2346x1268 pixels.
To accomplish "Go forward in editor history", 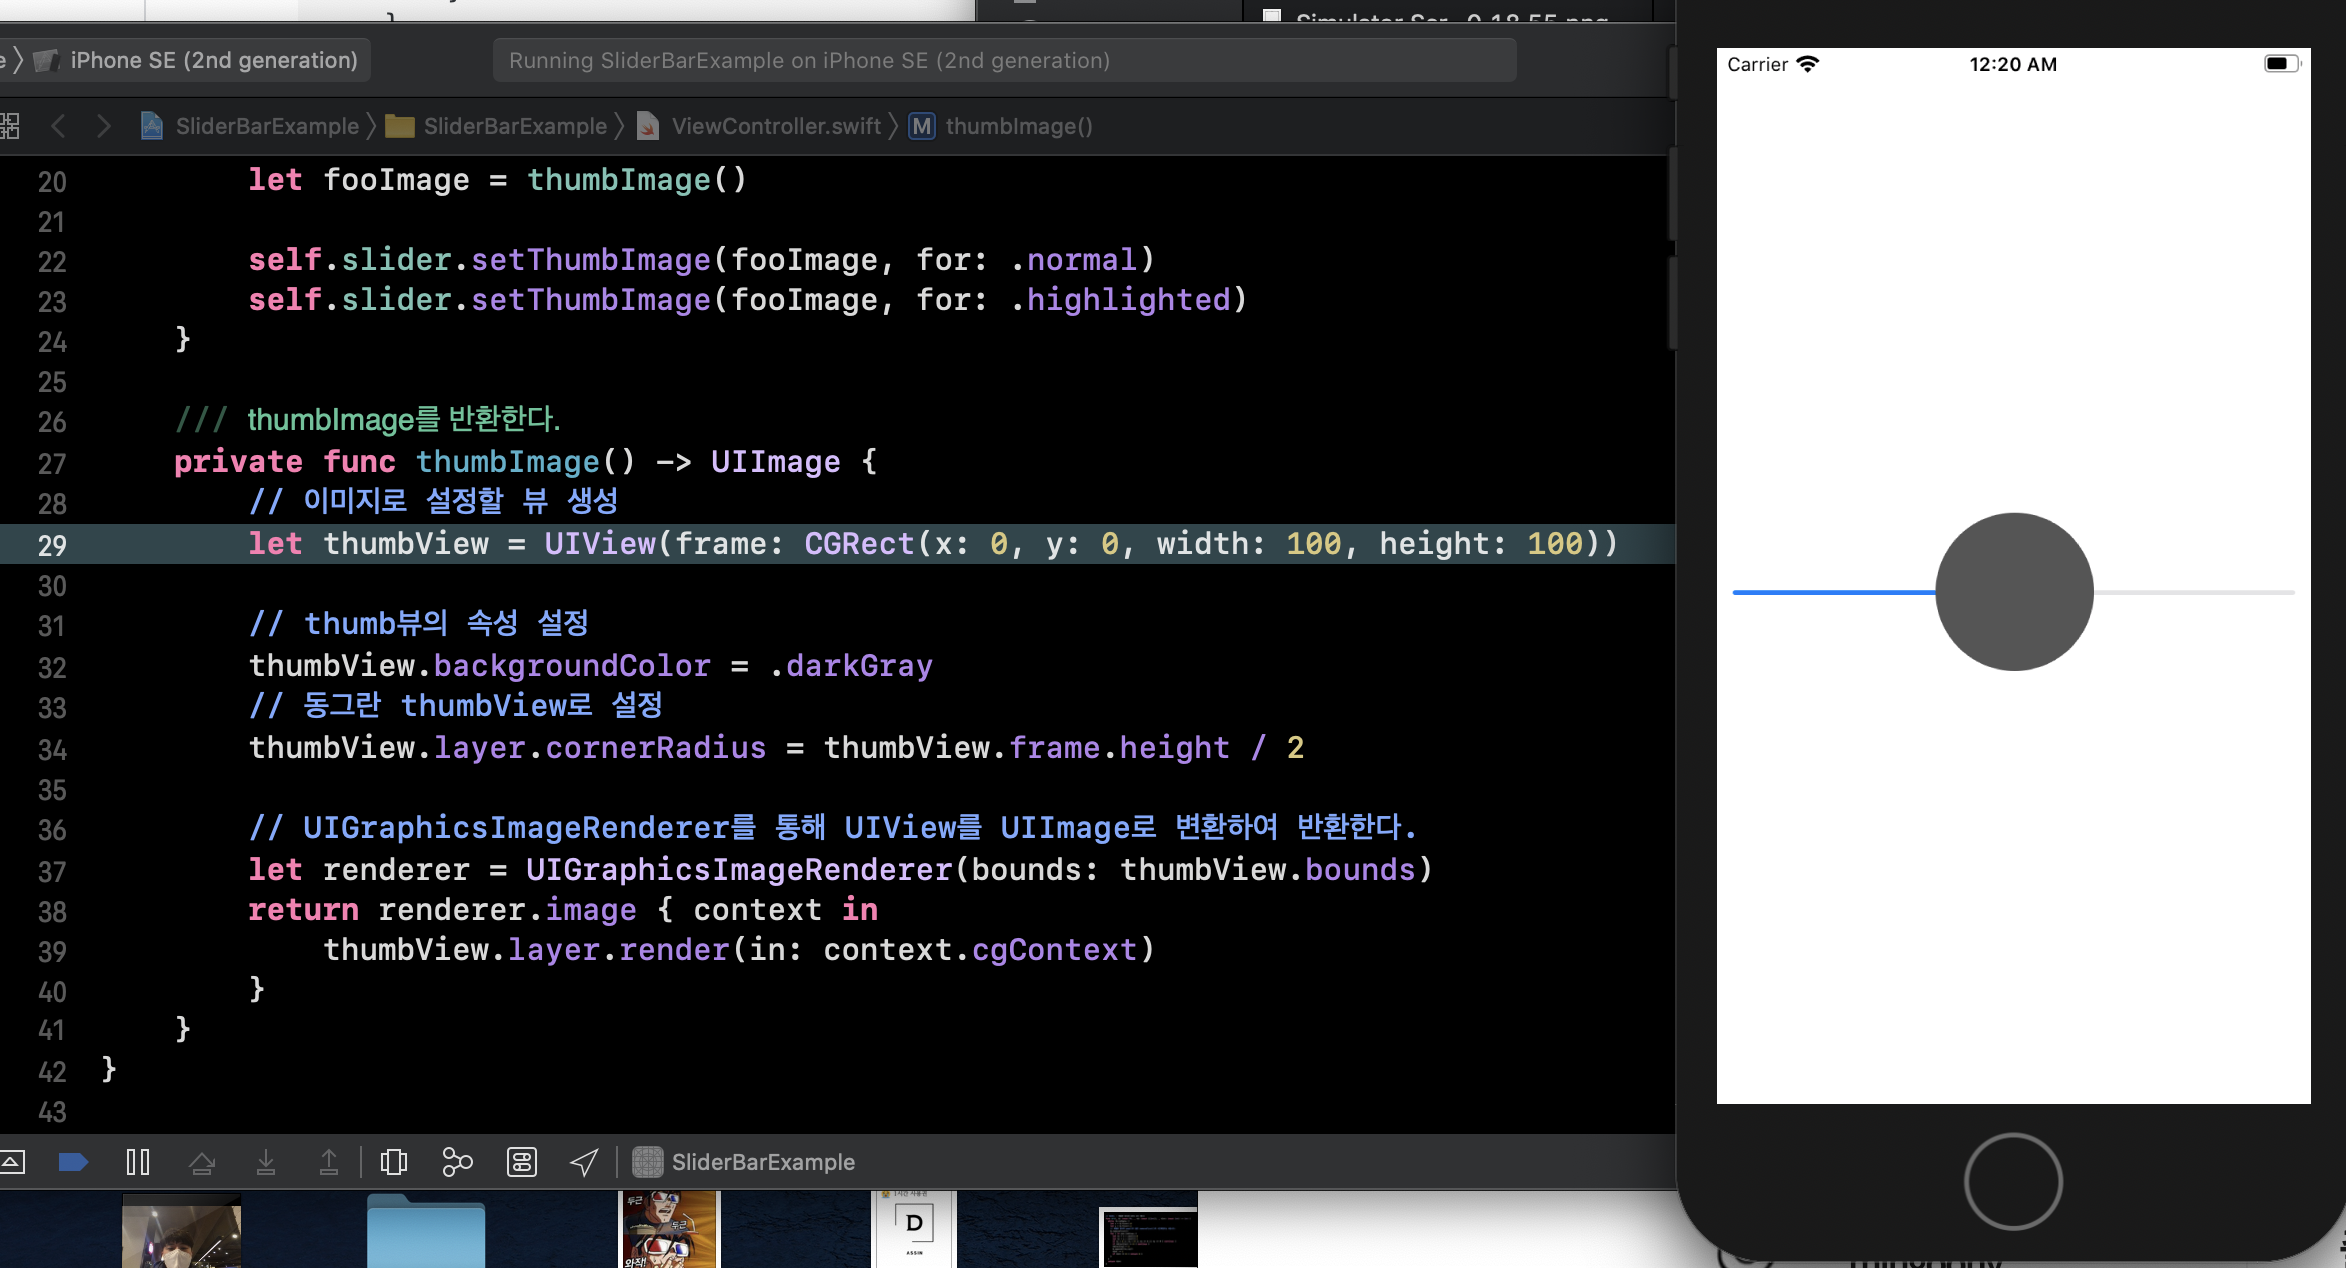I will click(103, 126).
